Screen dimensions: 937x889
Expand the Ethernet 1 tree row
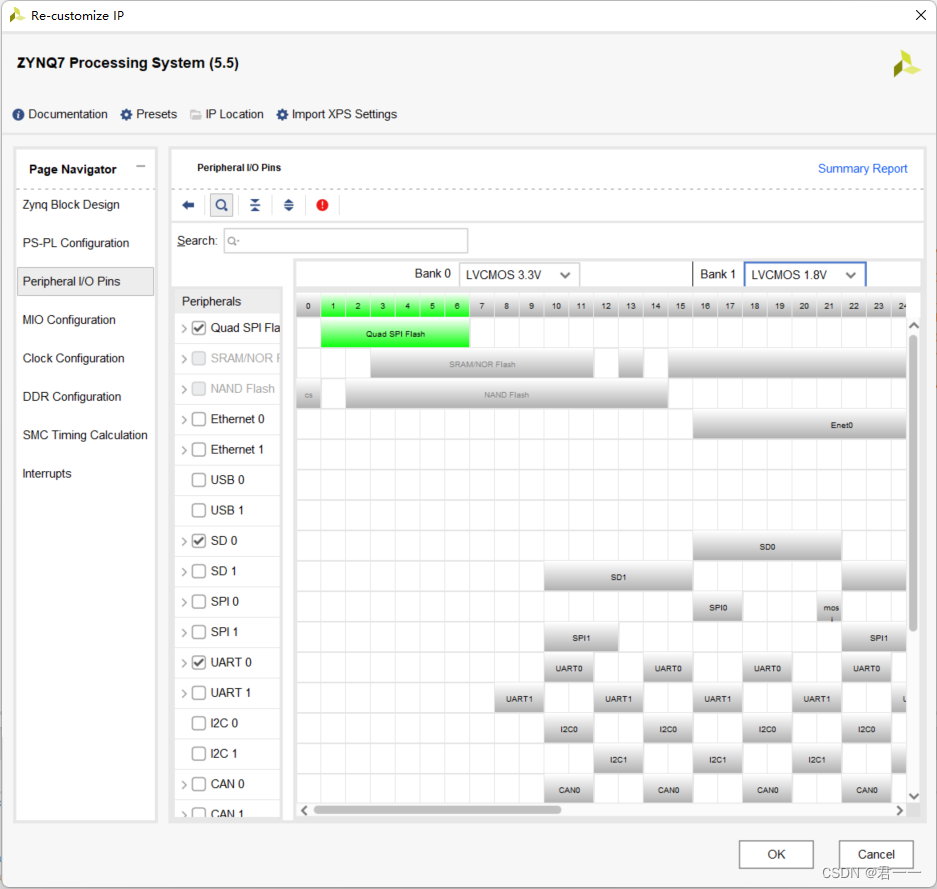pyautogui.click(x=184, y=450)
